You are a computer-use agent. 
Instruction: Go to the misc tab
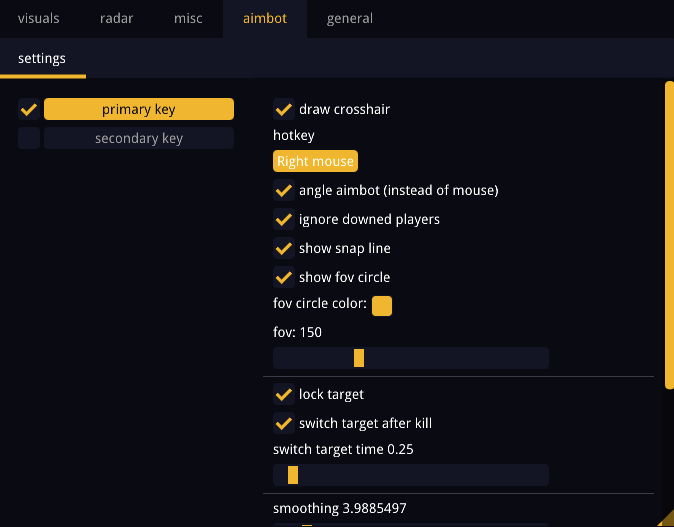(188, 18)
